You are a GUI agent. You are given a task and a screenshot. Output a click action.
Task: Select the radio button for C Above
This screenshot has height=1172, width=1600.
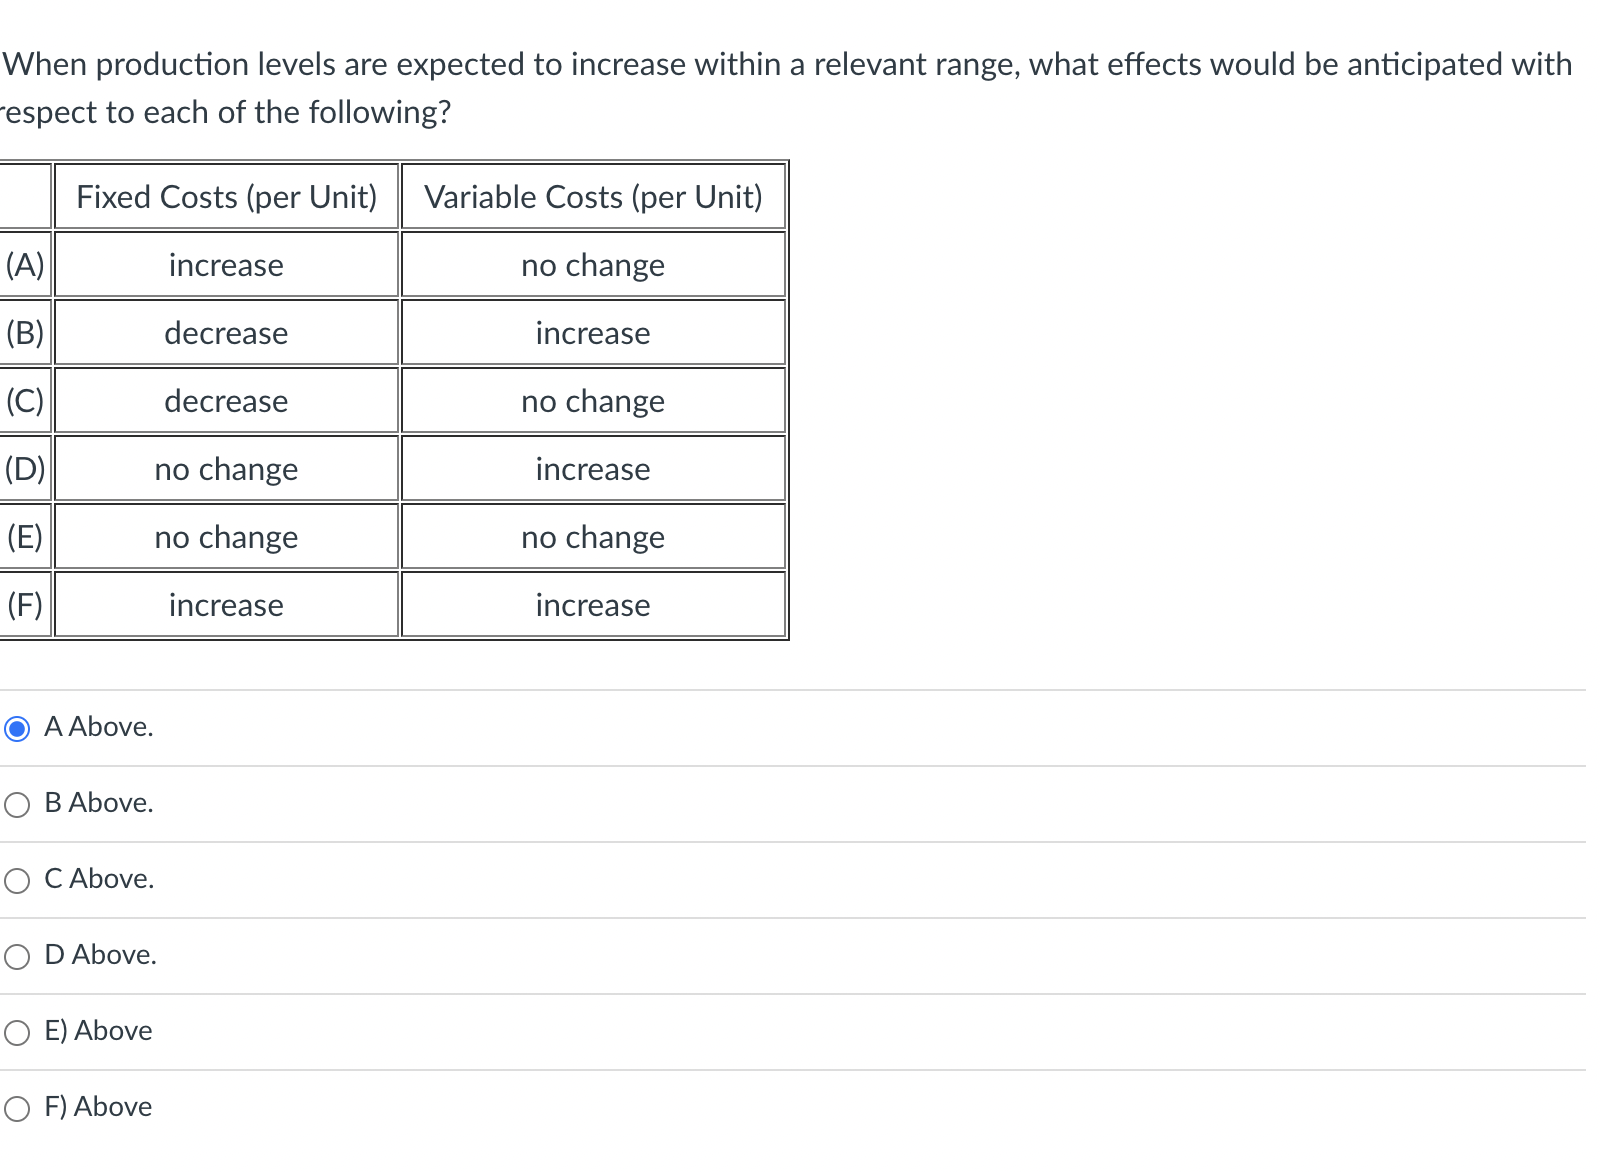pyautogui.click(x=16, y=880)
